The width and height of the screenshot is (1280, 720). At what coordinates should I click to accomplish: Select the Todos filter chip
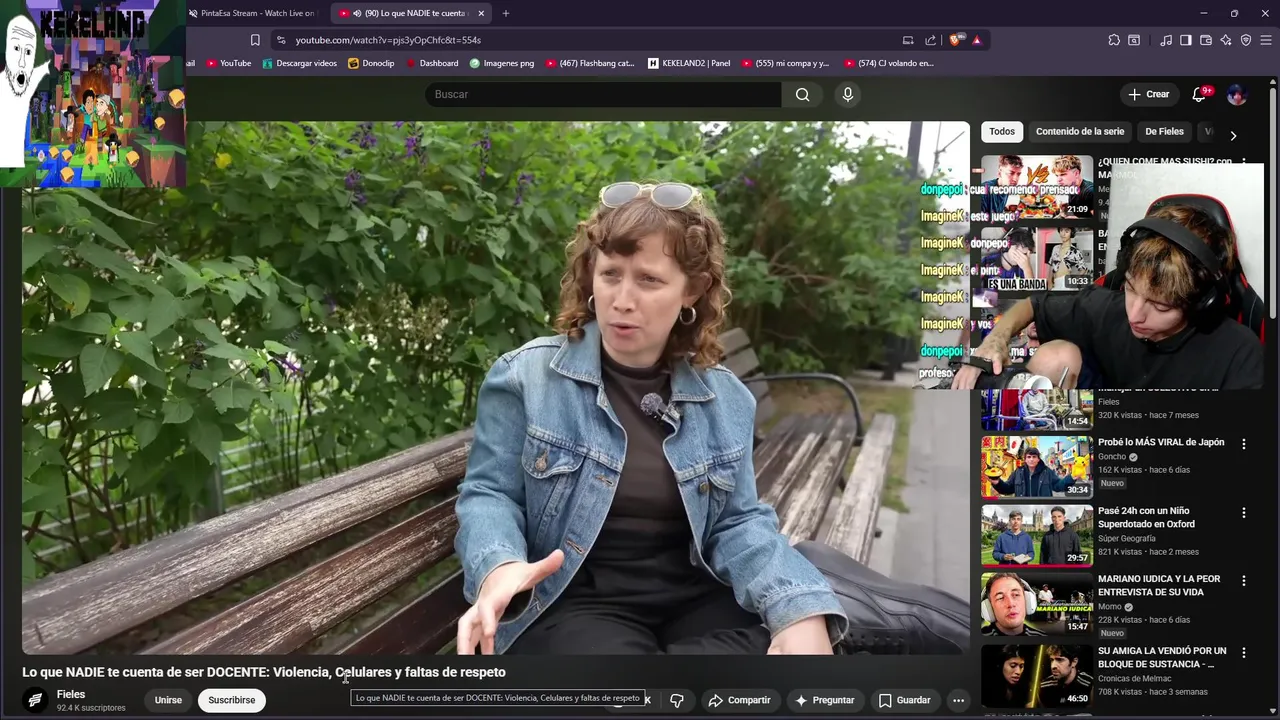click(1002, 131)
